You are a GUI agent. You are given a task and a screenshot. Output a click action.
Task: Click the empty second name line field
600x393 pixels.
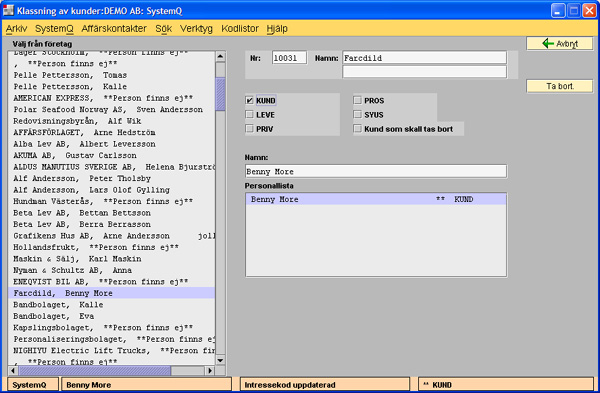424,72
